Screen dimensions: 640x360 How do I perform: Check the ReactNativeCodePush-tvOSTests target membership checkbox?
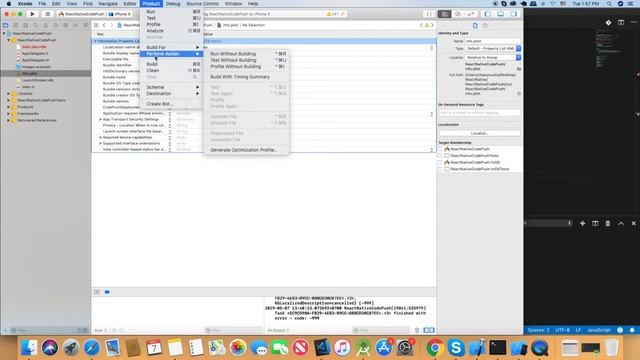[x=440, y=169]
